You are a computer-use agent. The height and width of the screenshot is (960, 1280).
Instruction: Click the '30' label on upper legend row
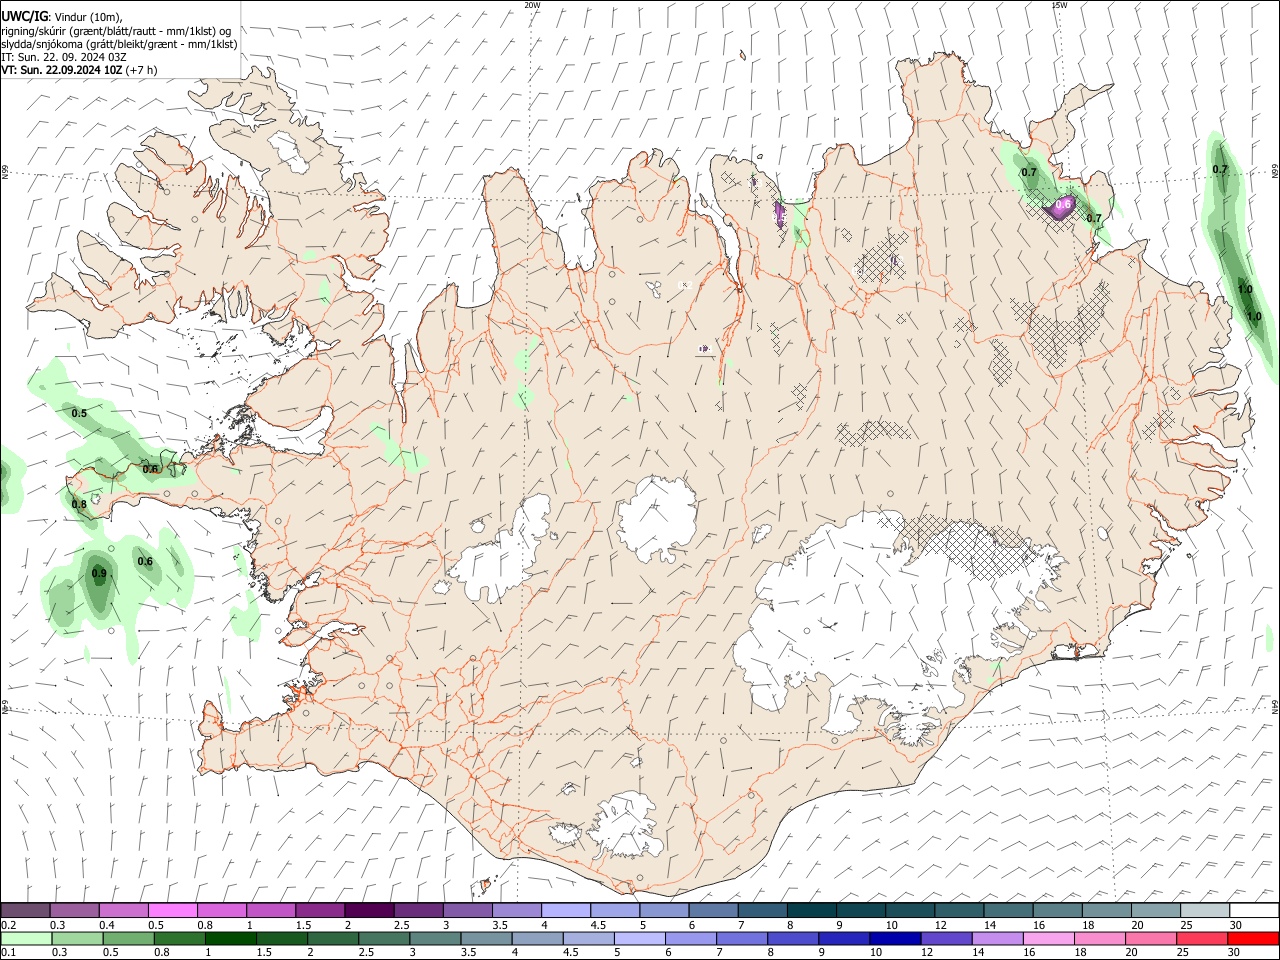[x=1235, y=925]
